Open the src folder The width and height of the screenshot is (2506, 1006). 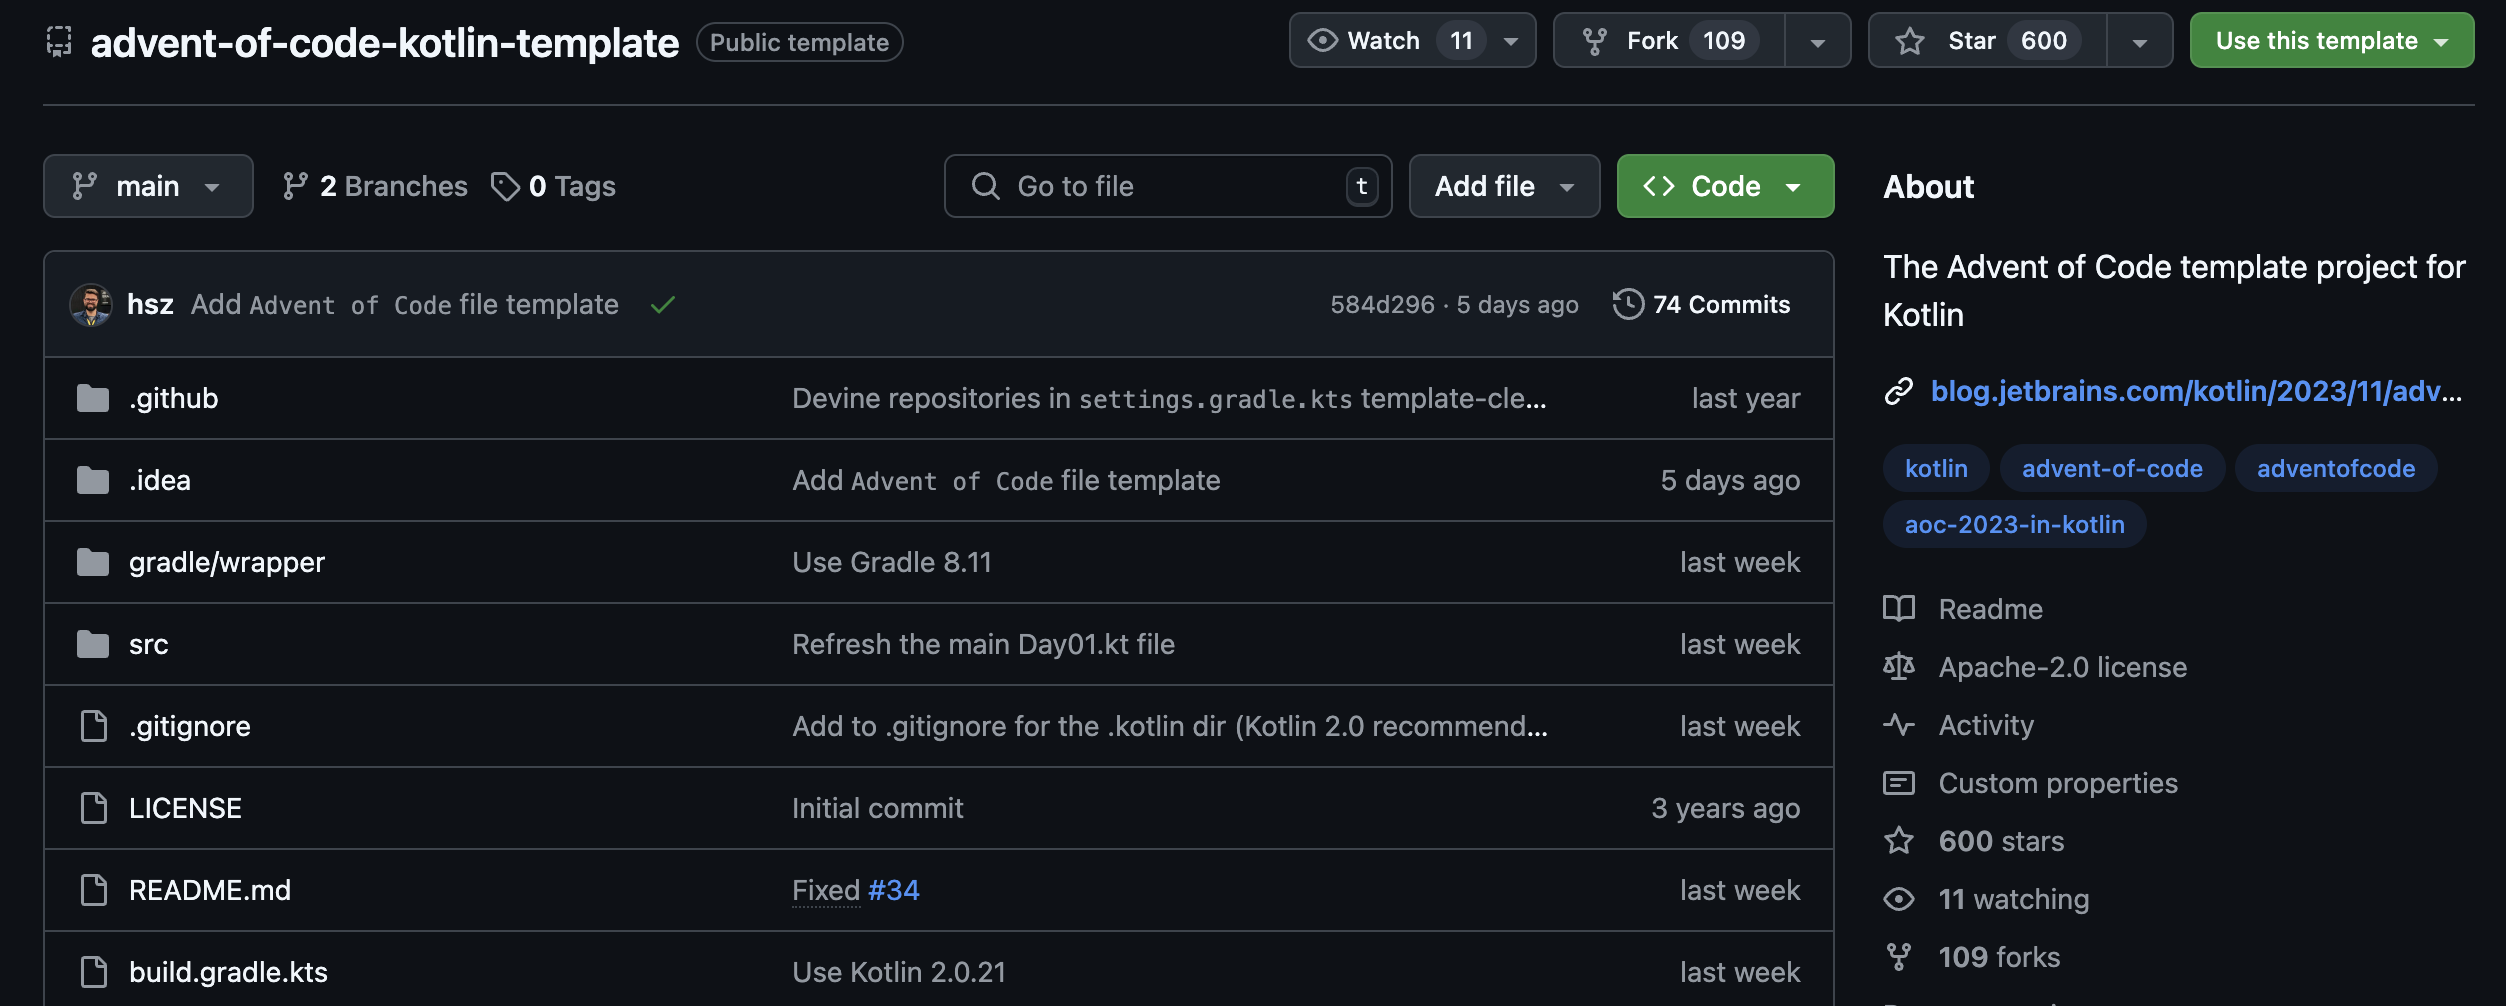point(148,644)
